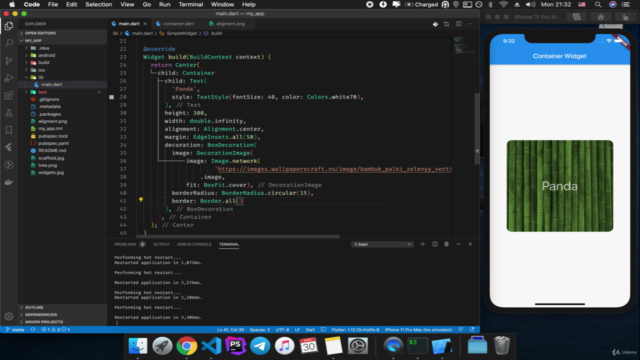
Task: Open scaffold.jpg in the explorer
Action: [51, 158]
